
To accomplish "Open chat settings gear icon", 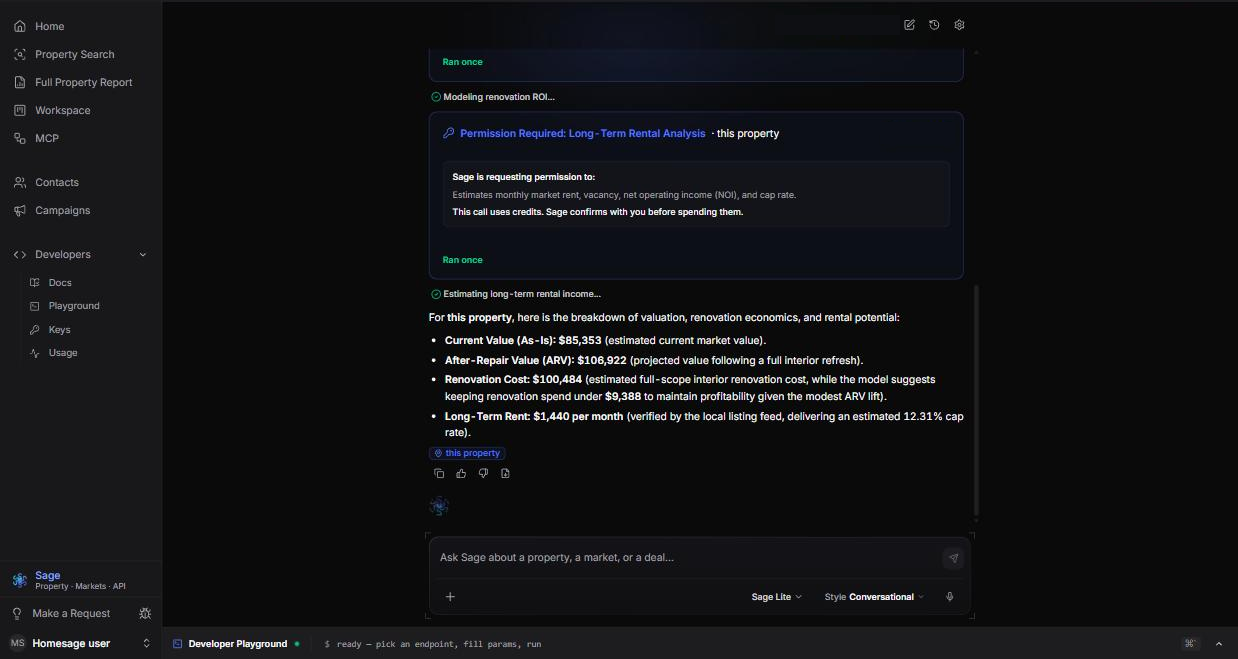I will 959,25.
